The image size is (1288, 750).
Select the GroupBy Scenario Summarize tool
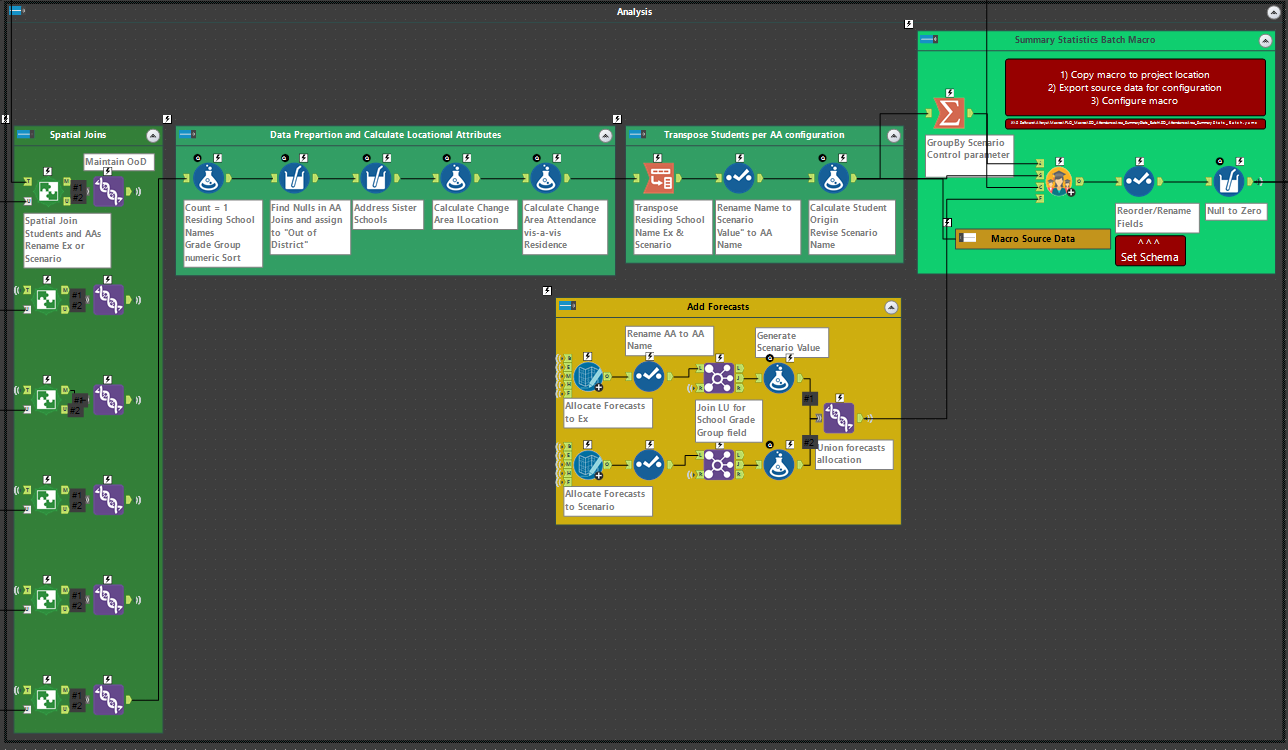tap(947, 112)
